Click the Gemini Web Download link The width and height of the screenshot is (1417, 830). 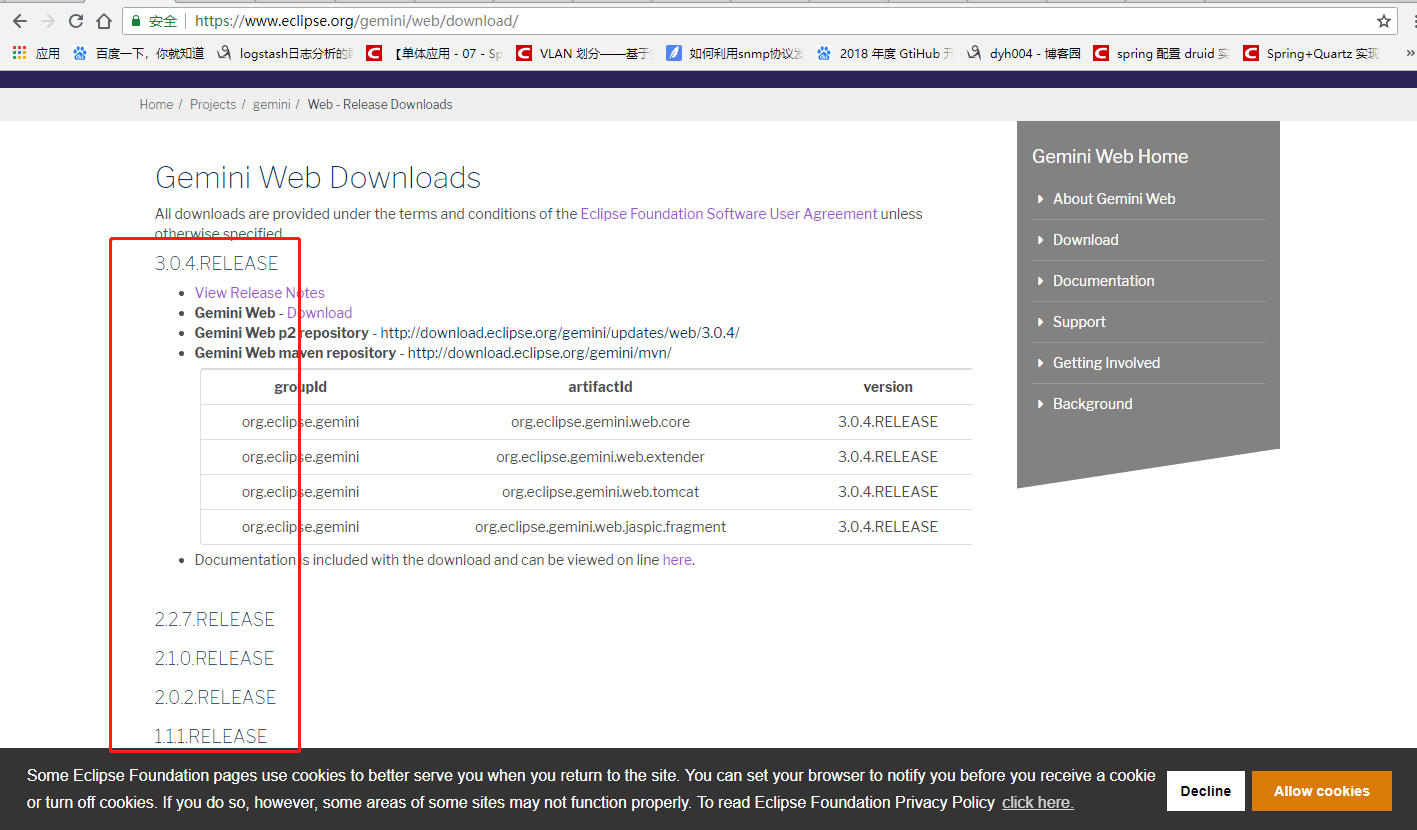coord(320,313)
